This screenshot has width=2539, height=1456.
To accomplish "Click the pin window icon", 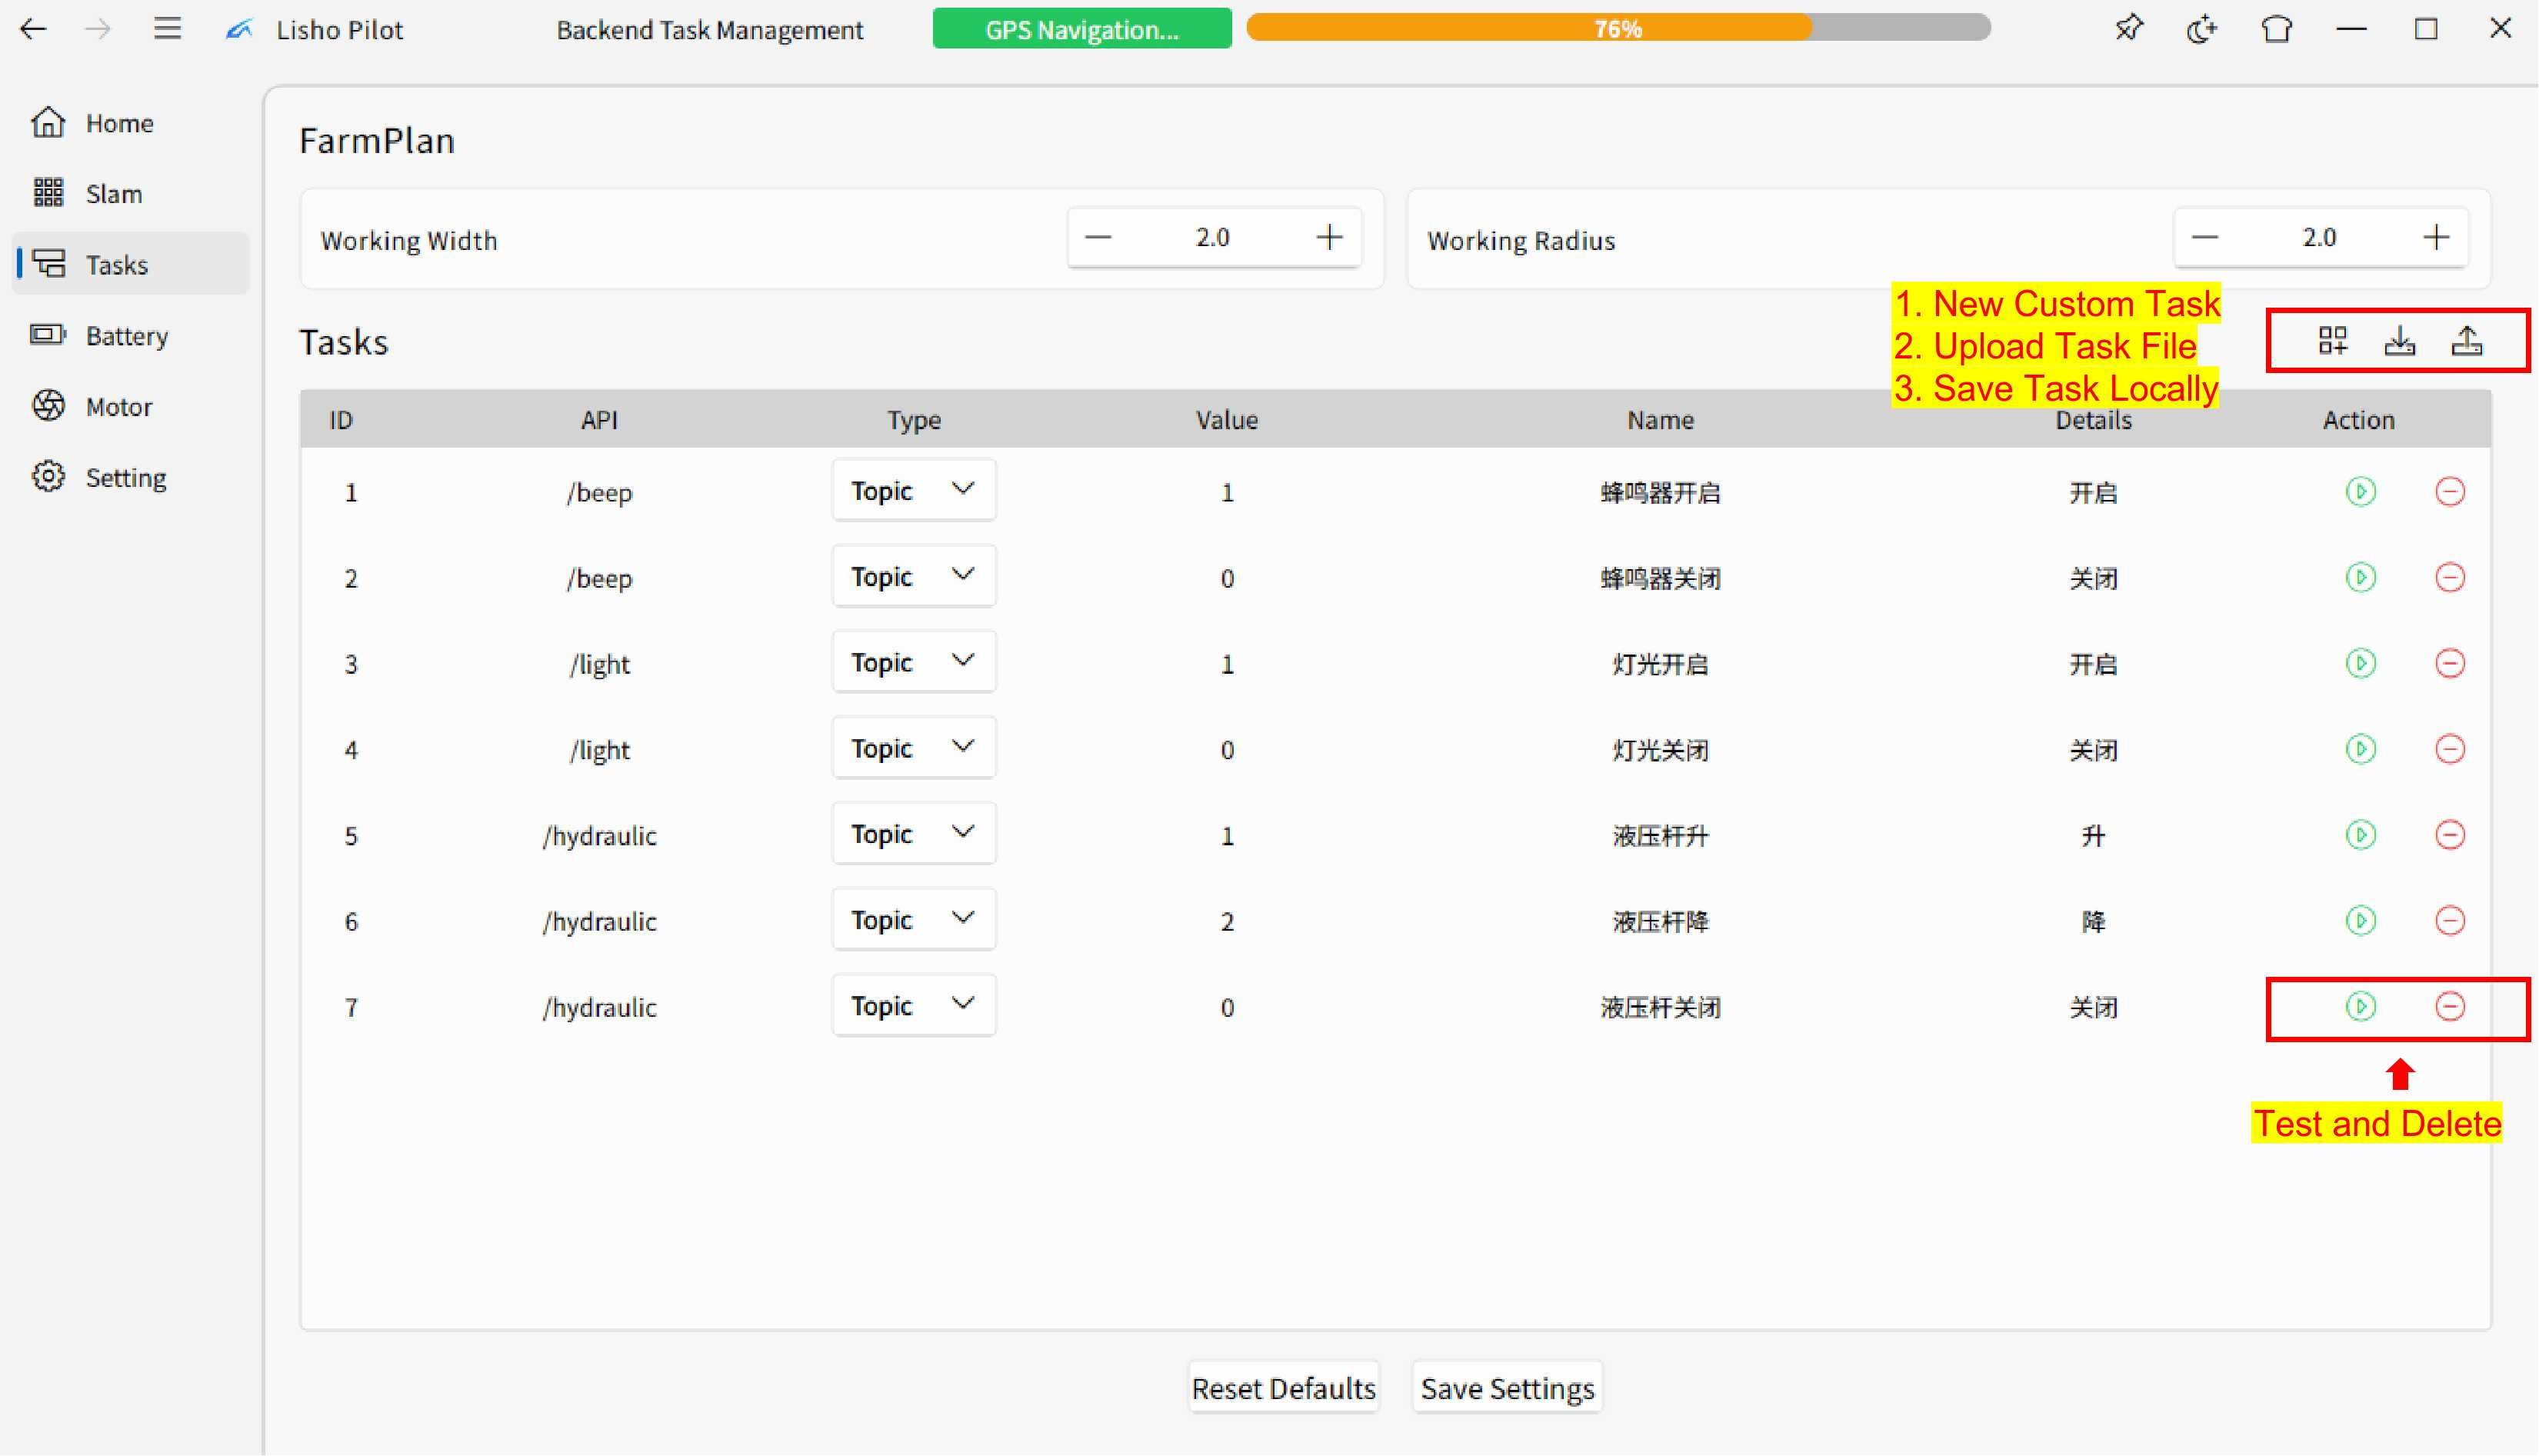I will pos(2129,28).
